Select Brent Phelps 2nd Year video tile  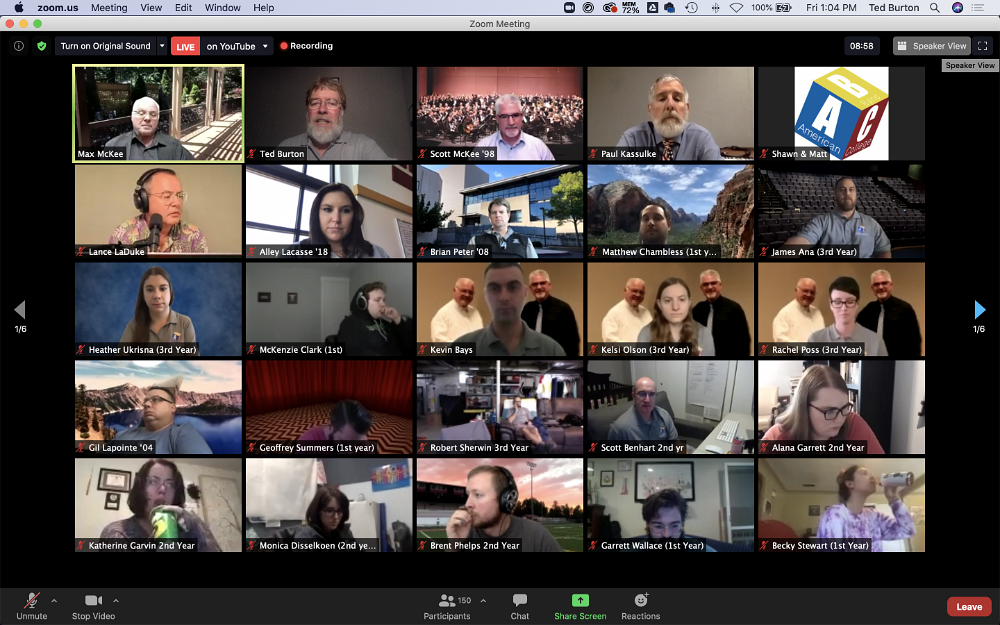[500, 505]
